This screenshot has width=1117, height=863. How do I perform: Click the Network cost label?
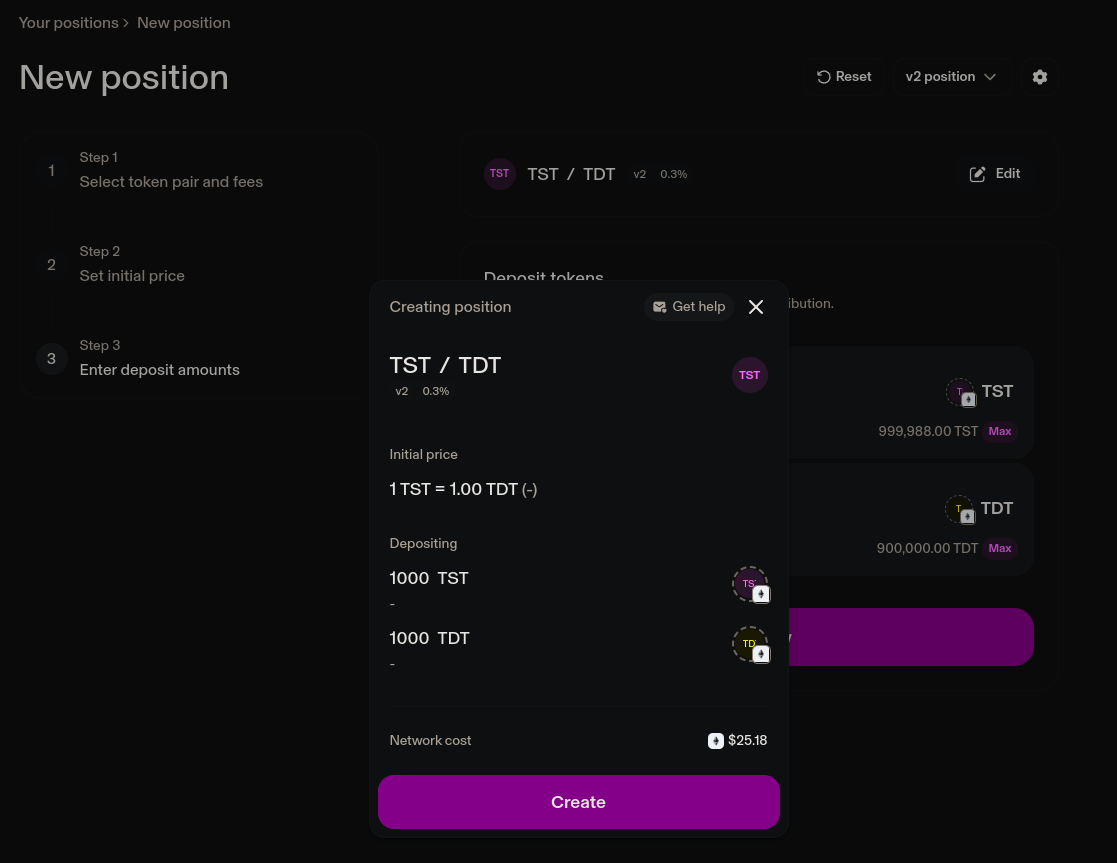[x=430, y=740]
